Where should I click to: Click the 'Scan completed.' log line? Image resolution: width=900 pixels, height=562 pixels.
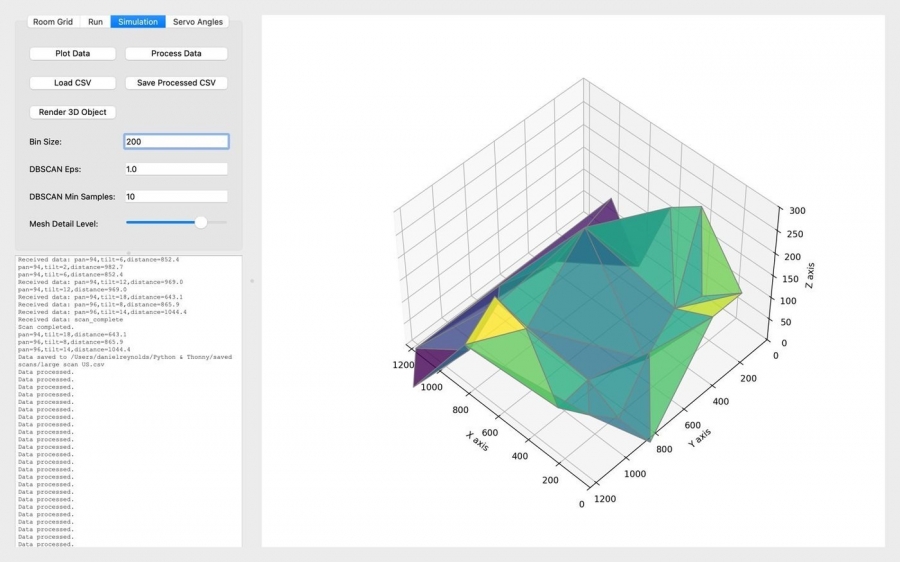click(46, 327)
